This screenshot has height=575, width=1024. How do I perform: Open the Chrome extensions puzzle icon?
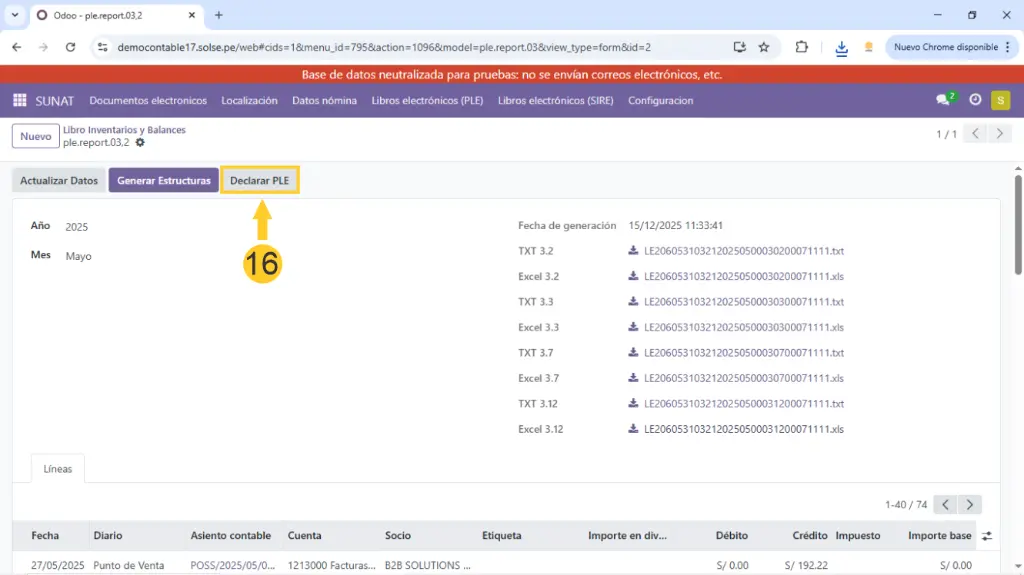[801, 47]
